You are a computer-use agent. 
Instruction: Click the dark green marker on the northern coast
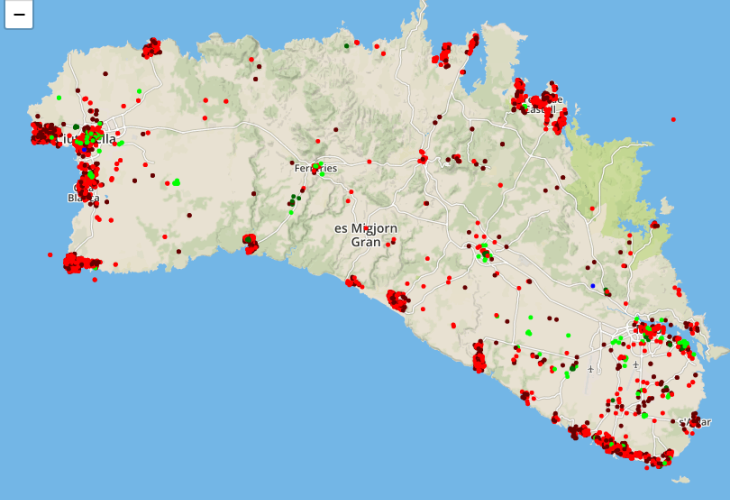click(x=347, y=45)
